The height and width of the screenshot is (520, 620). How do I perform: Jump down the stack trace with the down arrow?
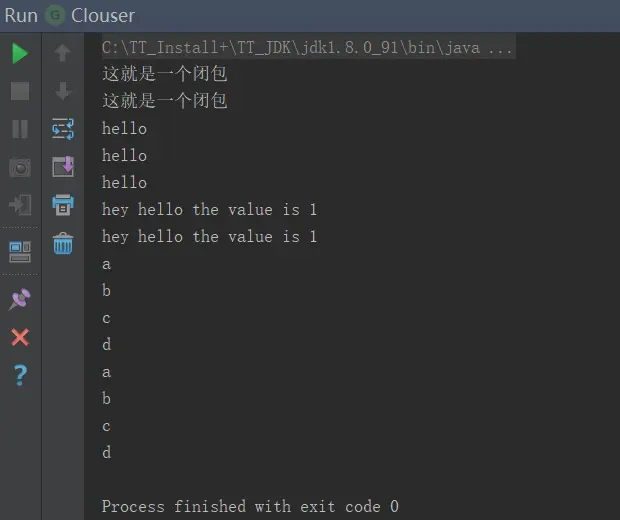[x=63, y=91]
